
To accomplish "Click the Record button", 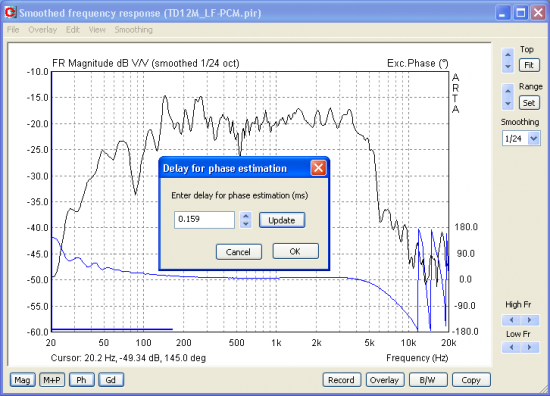I will pos(342,380).
